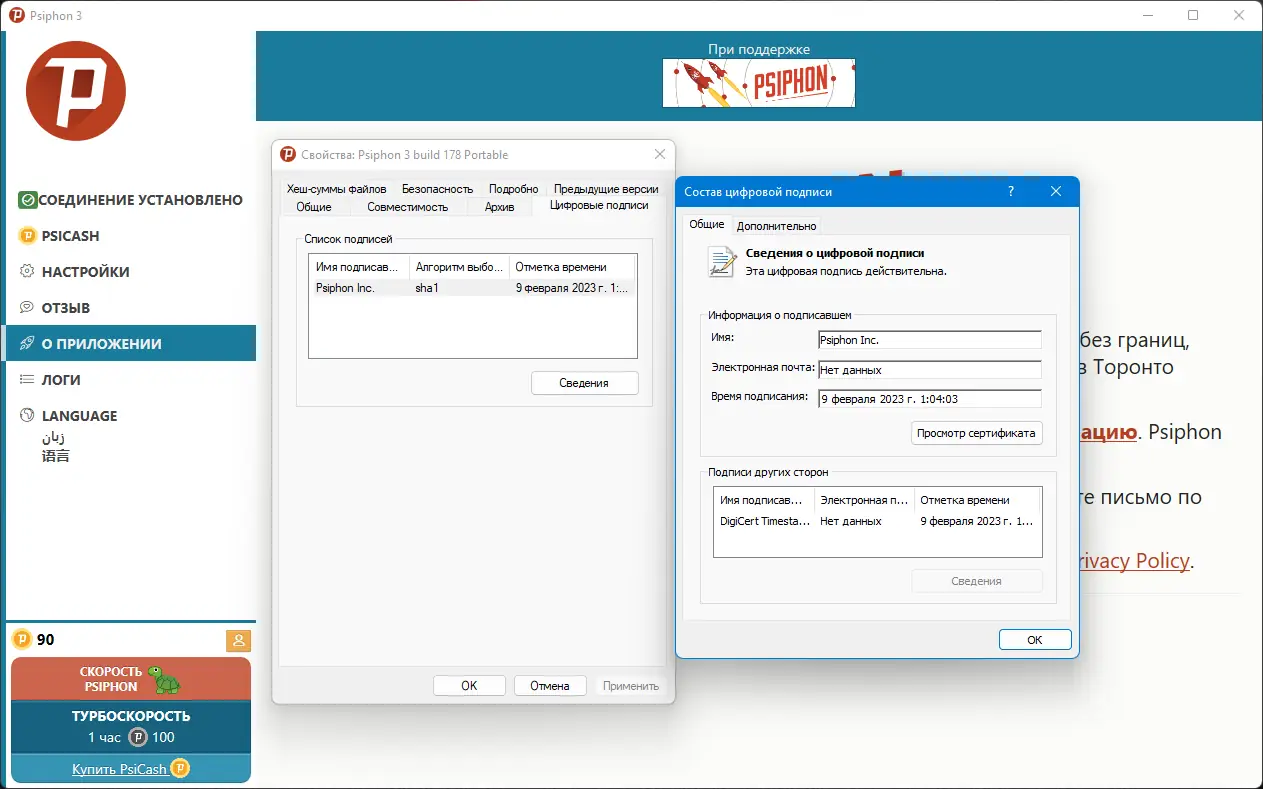1263x789 pixels.
Task: Click the feedback speech bubble icon
Action: pos(28,308)
